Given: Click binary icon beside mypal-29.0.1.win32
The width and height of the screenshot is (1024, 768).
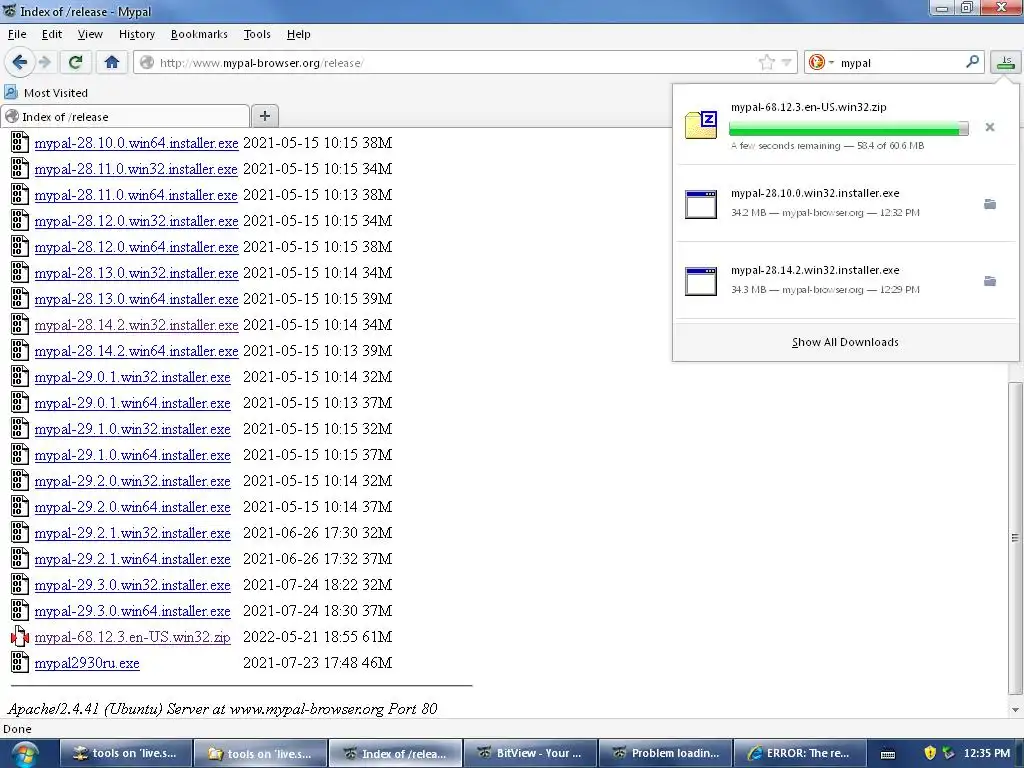Looking at the screenshot, I should click(x=20, y=376).
